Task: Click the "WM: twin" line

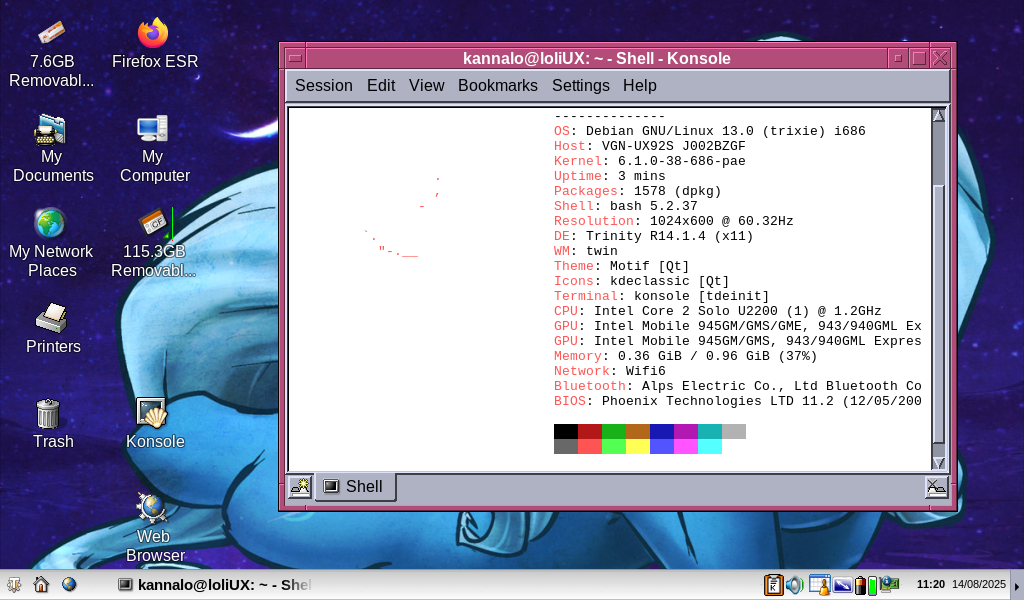Action: [x=585, y=251]
